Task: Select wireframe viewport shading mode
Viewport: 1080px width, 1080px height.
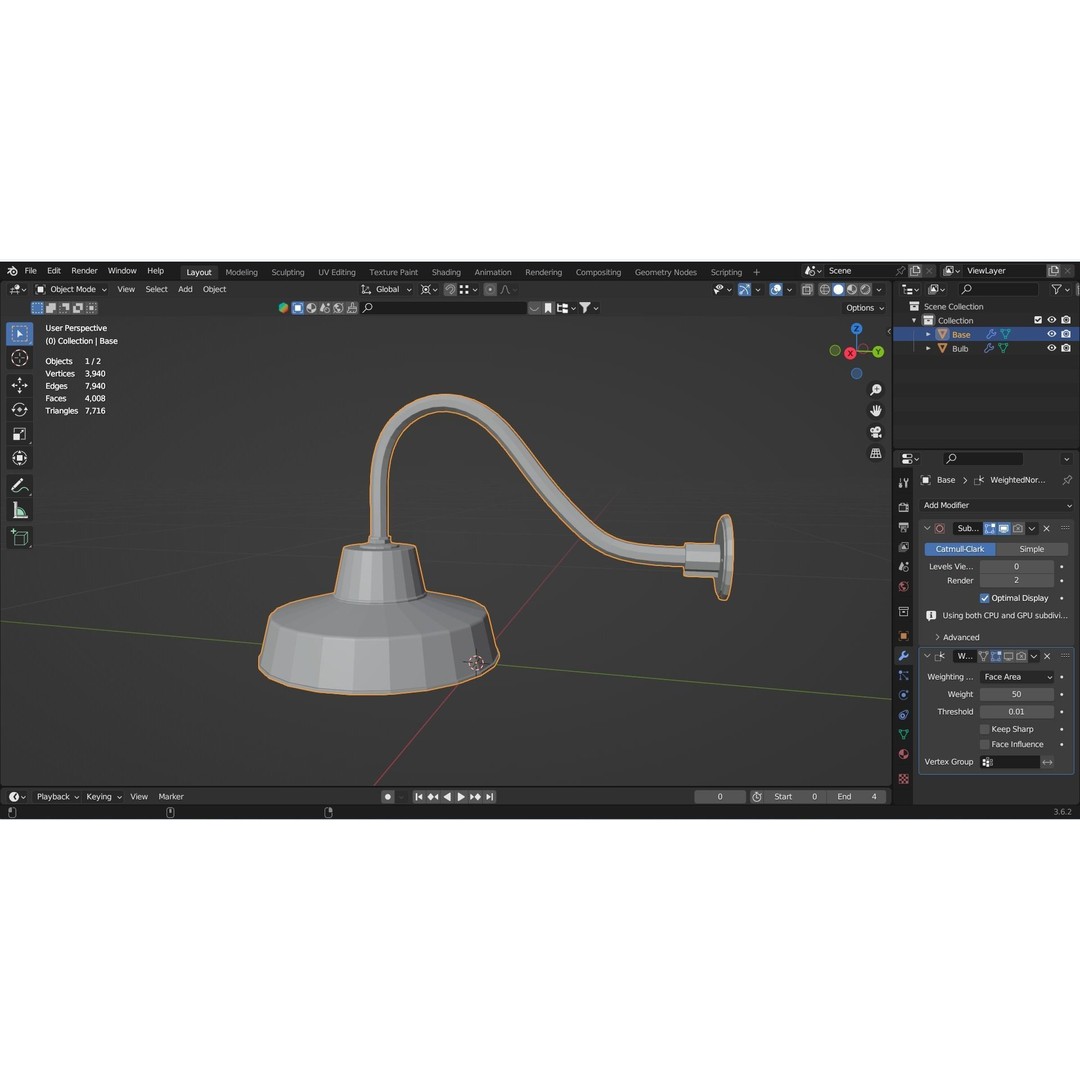Action: click(824, 290)
